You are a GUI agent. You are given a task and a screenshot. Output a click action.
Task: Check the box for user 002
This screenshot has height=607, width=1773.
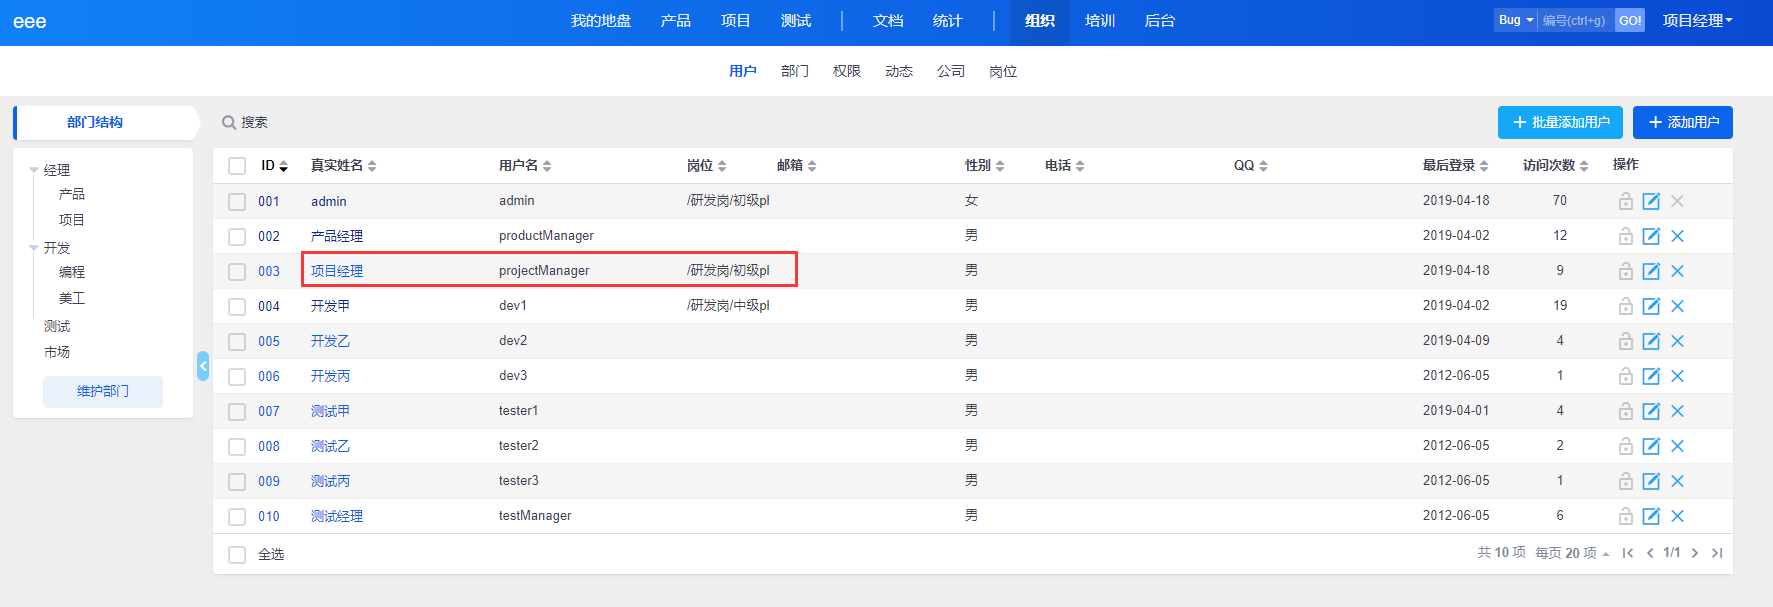[x=237, y=236]
